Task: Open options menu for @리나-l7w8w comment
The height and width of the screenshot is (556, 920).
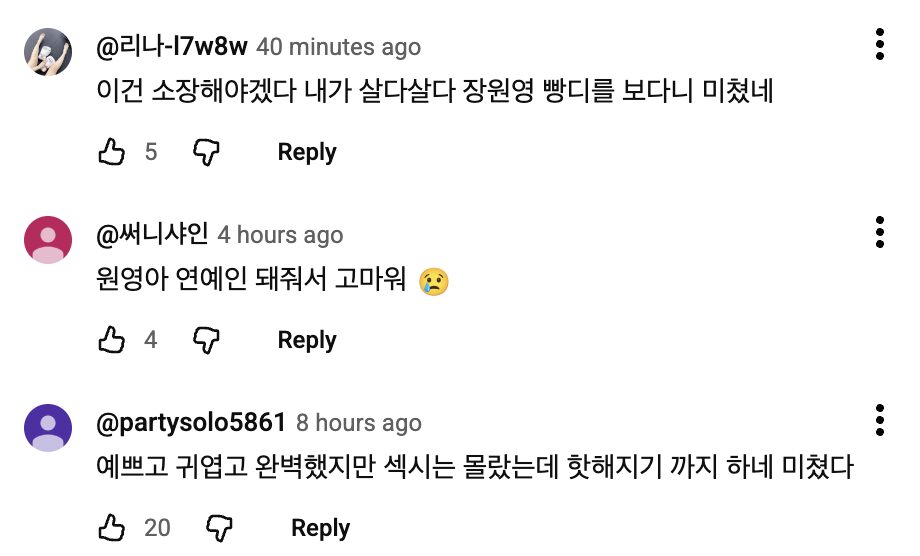Action: (879, 44)
